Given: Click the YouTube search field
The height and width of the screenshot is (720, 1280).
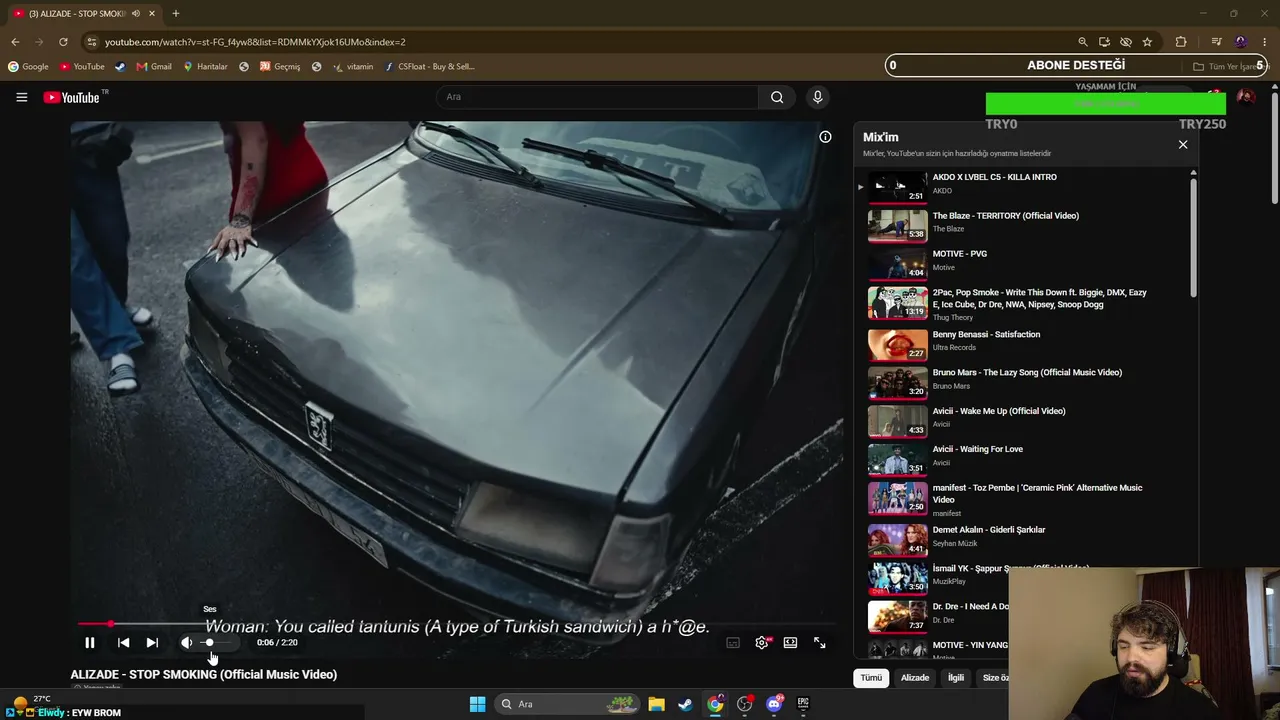Looking at the screenshot, I should pos(597,97).
